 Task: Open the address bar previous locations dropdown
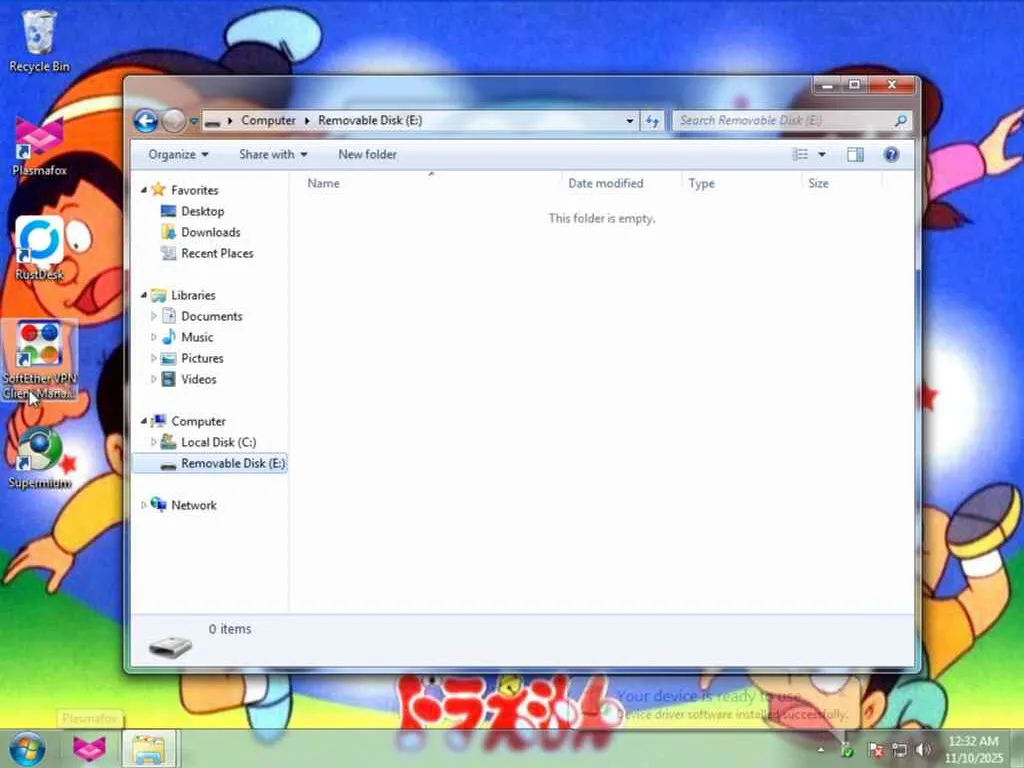(630, 121)
